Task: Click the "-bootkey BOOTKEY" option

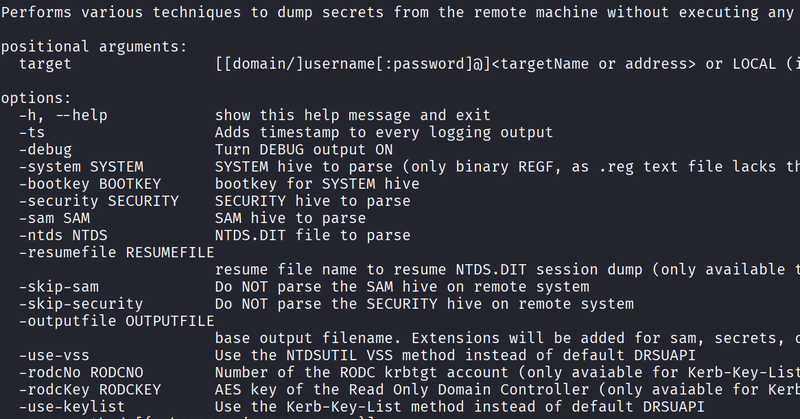Action: (90, 183)
